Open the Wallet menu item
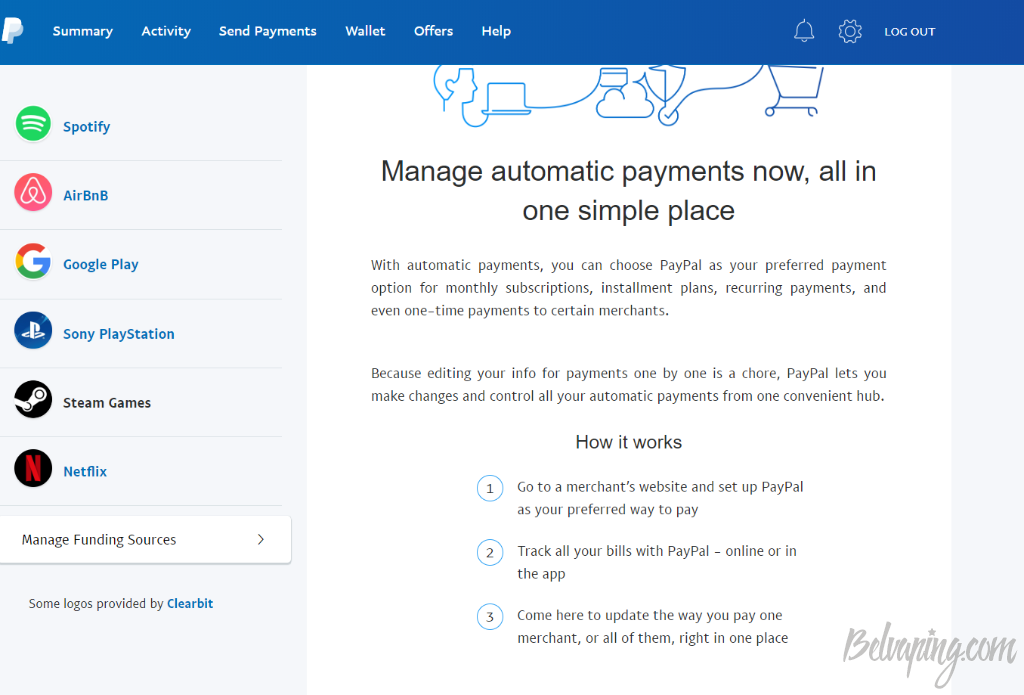The image size is (1024, 695). [365, 31]
